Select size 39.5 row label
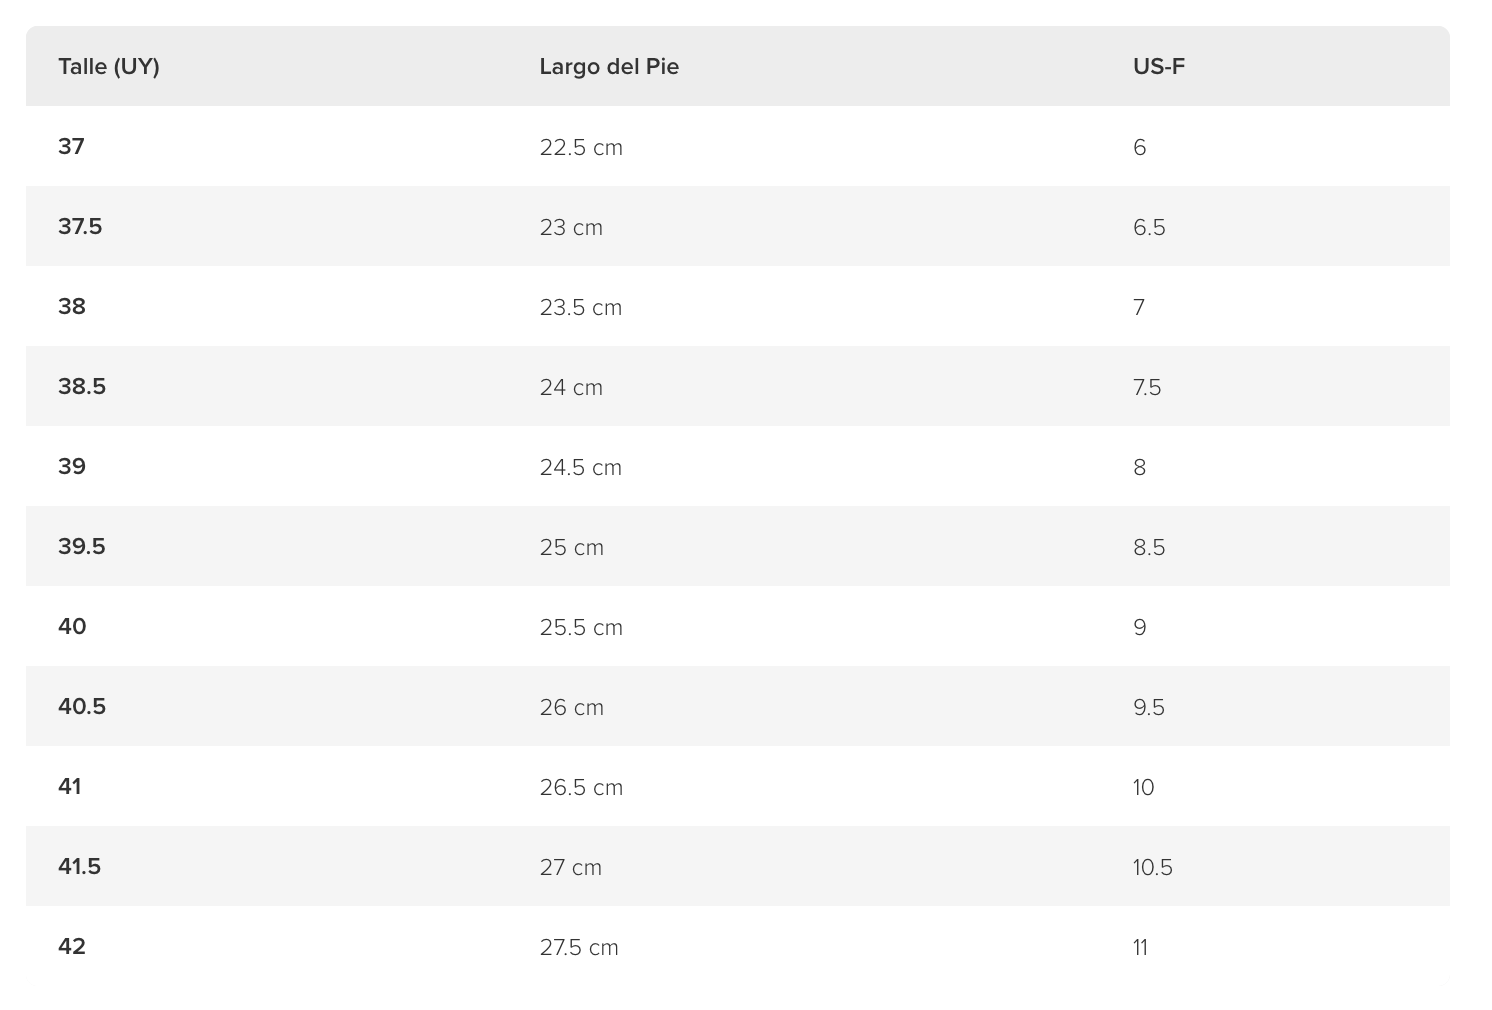This screenshot has height=1010, width=1492. (x=82, y=547)
